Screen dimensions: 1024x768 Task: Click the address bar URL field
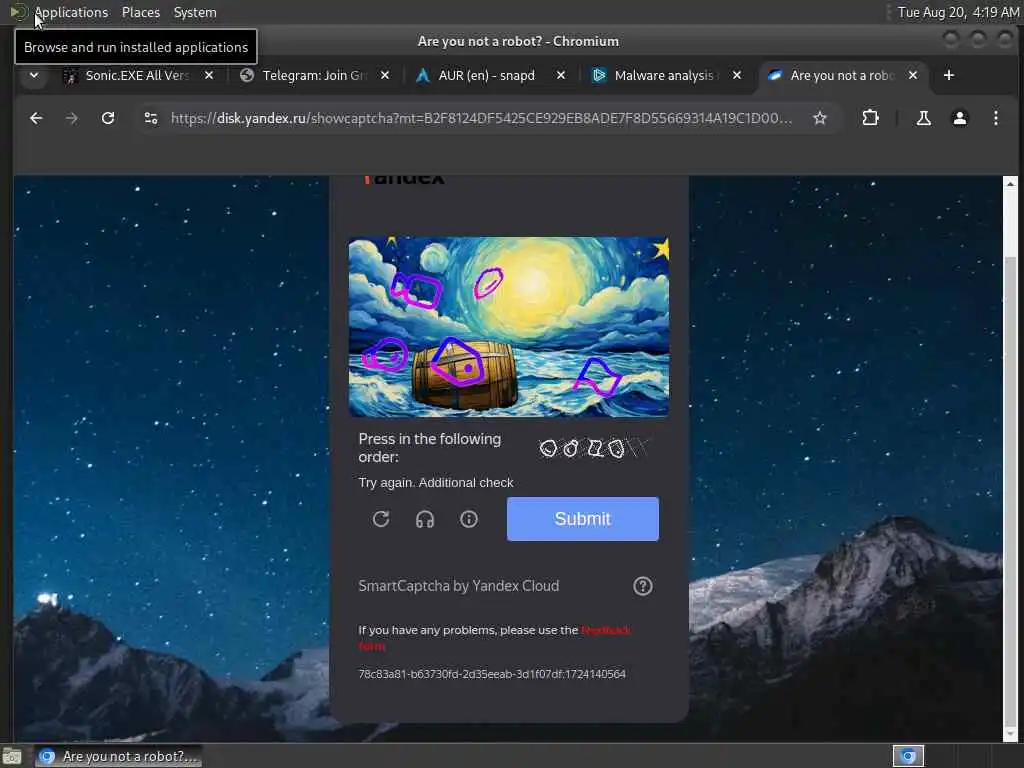click(x=481, y=118)
